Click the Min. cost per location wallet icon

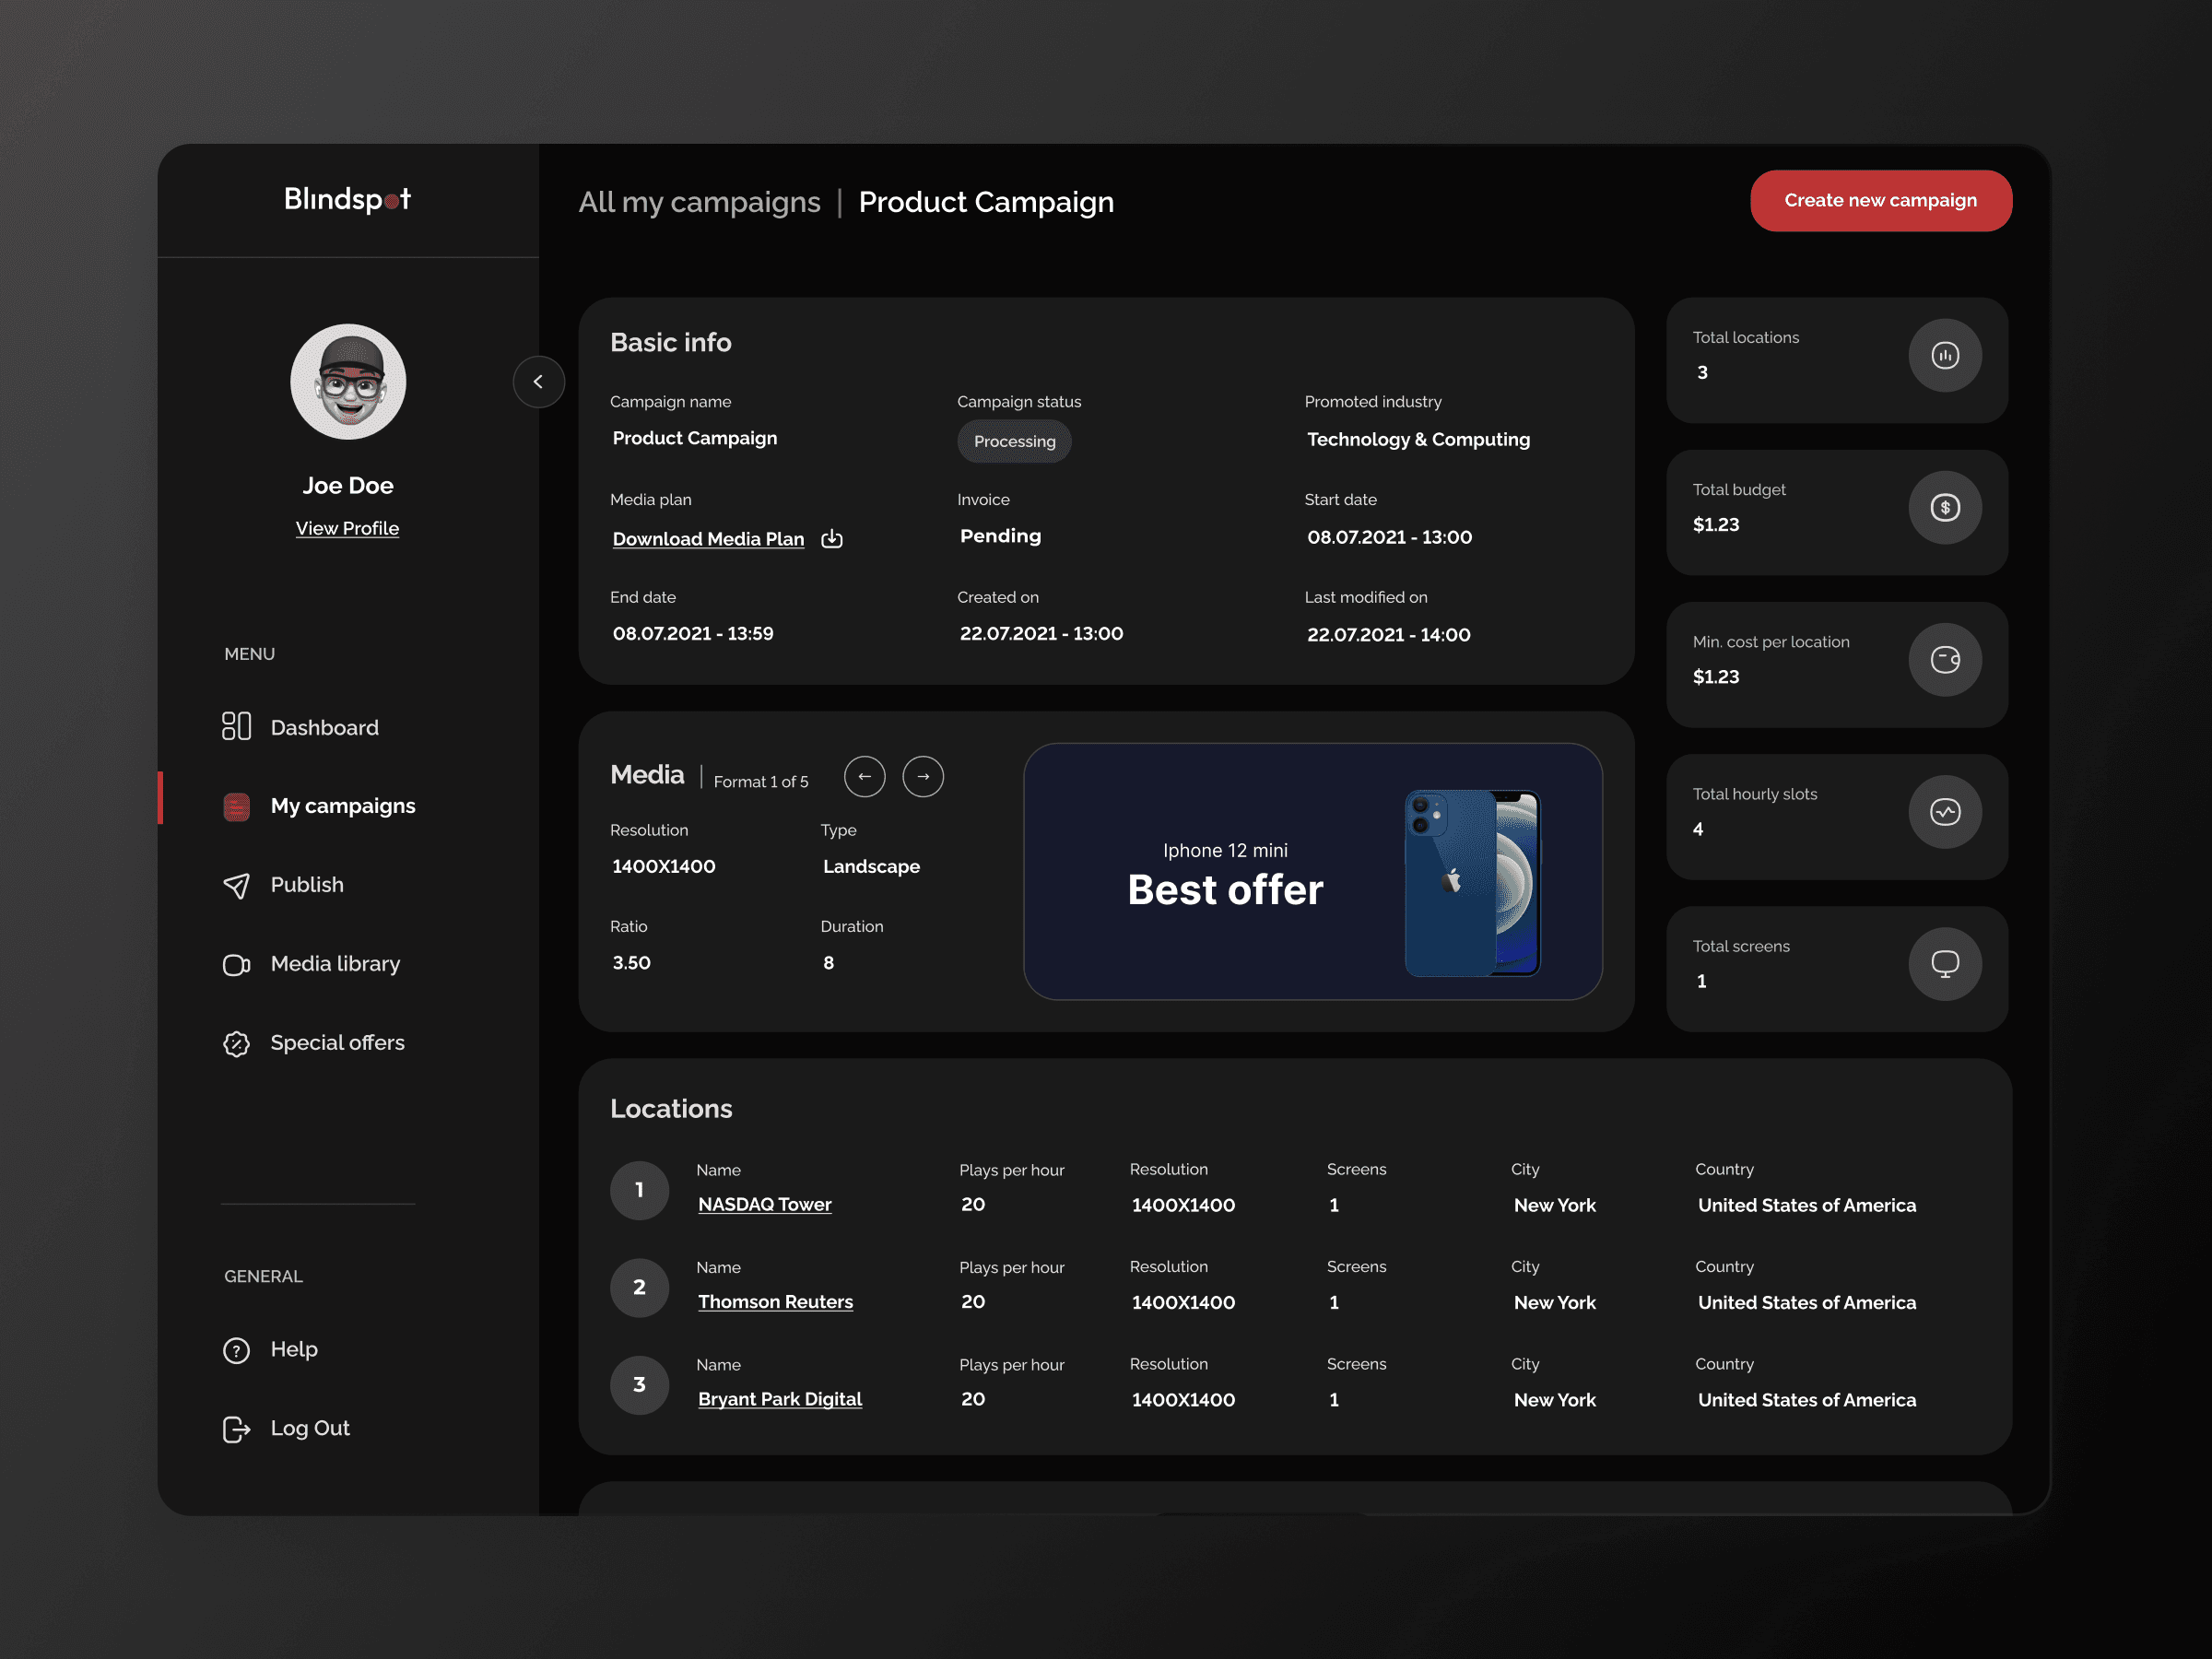(1944, 659)
